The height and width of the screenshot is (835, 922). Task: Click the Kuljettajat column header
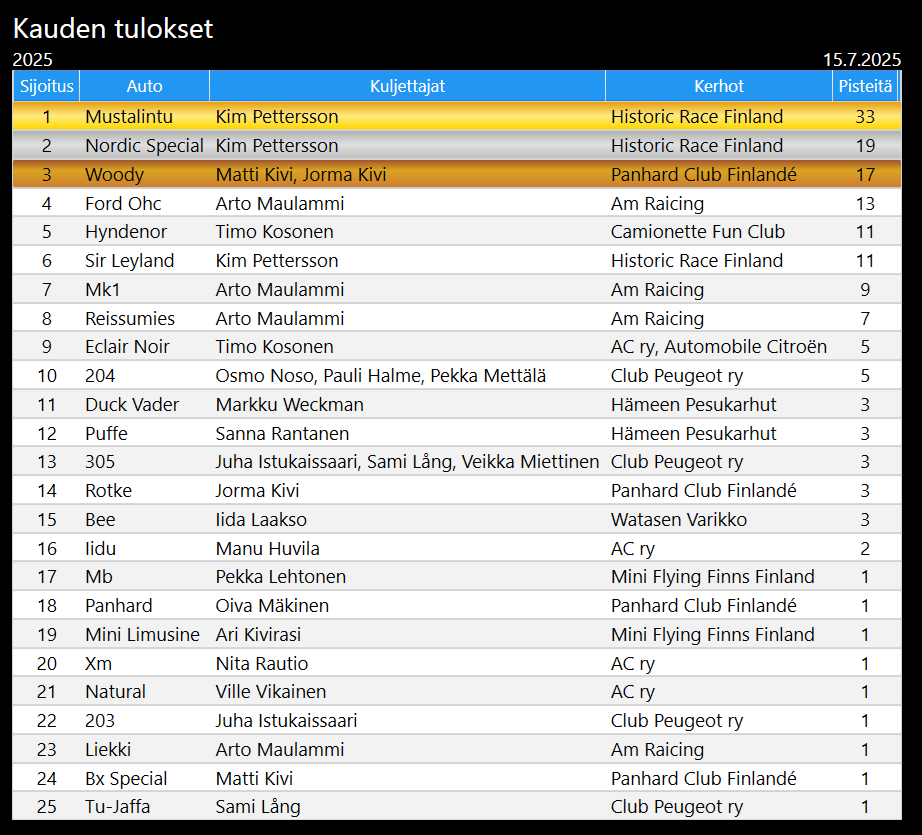(407, 86)
